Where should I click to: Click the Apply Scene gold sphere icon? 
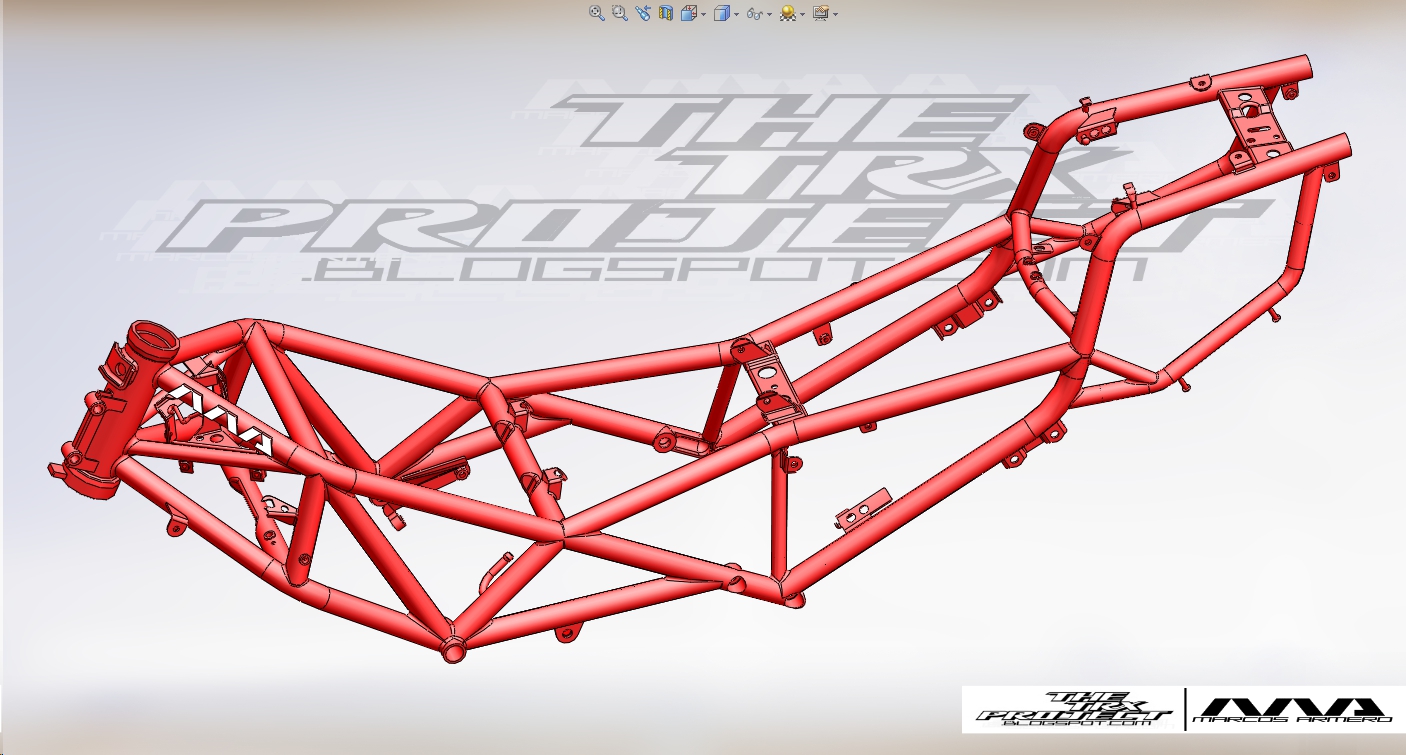click(788, 13)
